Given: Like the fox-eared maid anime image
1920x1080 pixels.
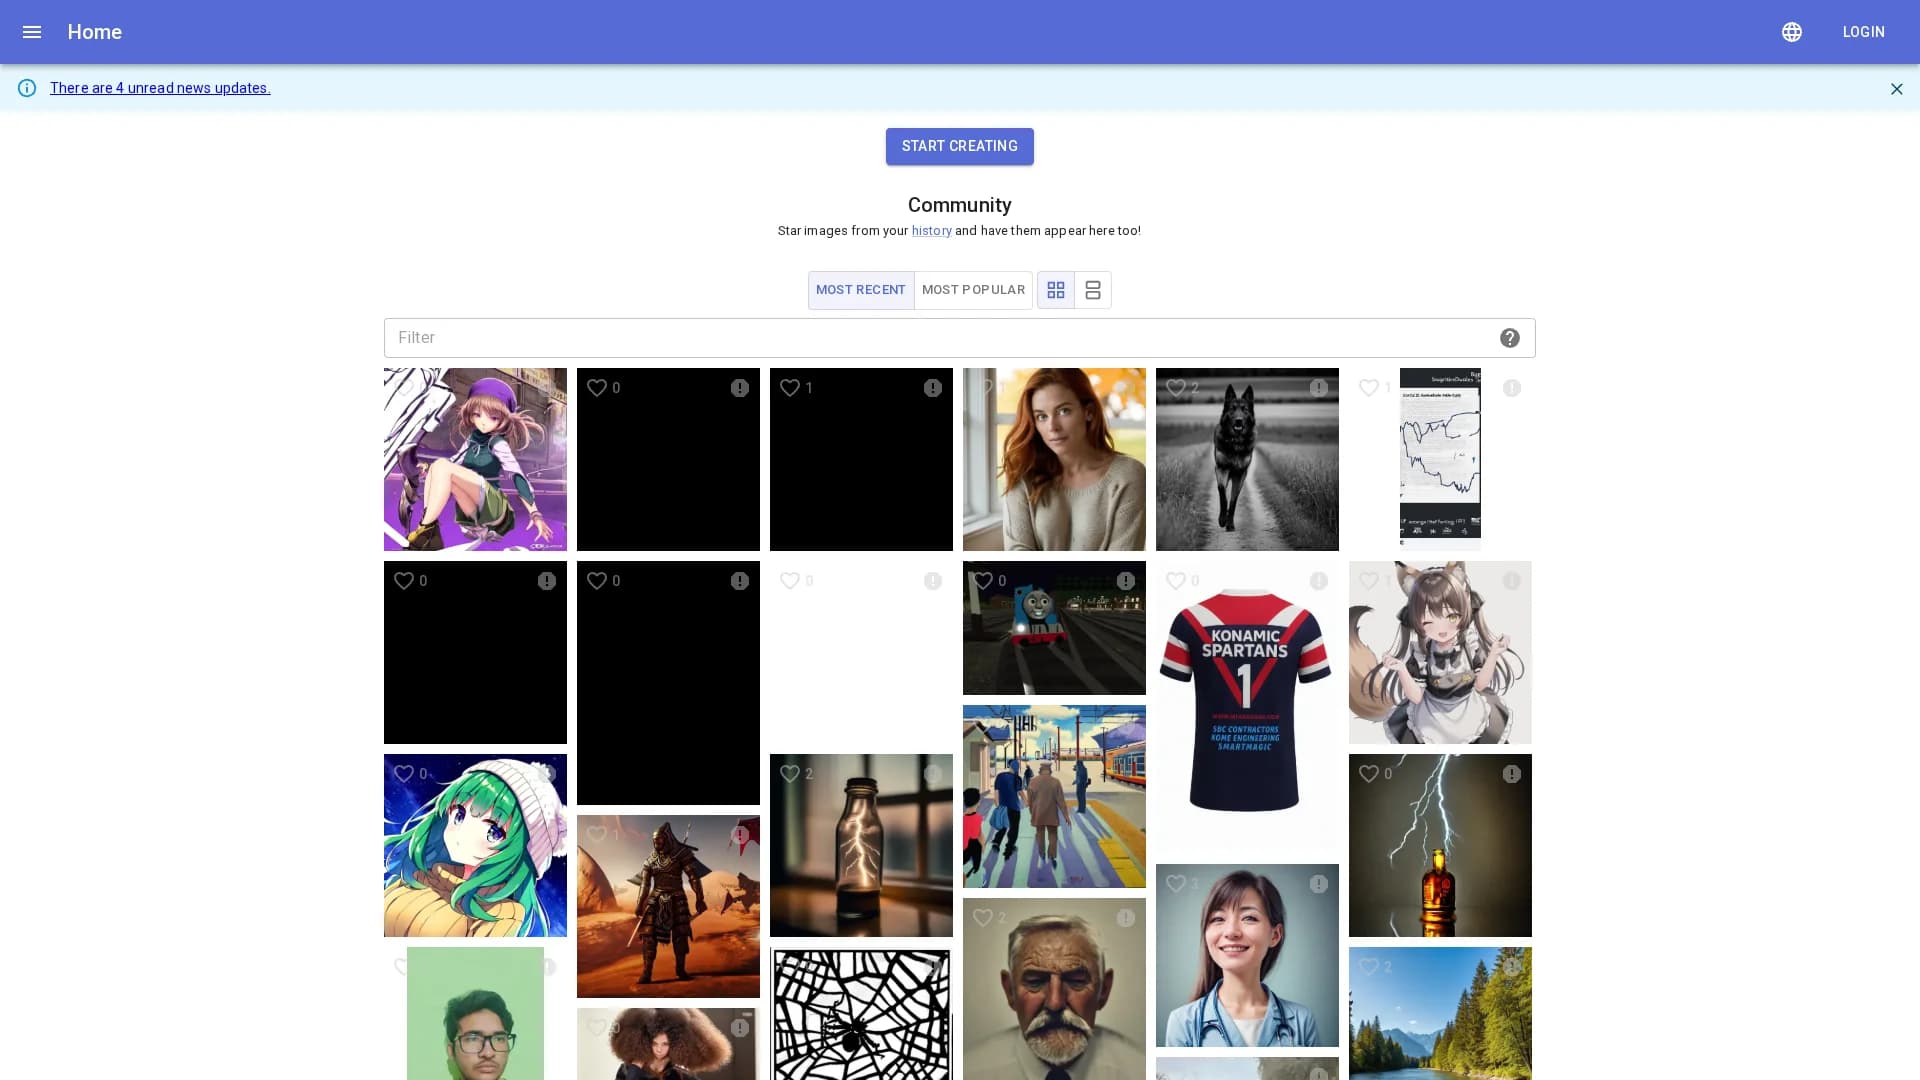Looking at the screenshot, I should [x=1369, y=581].
